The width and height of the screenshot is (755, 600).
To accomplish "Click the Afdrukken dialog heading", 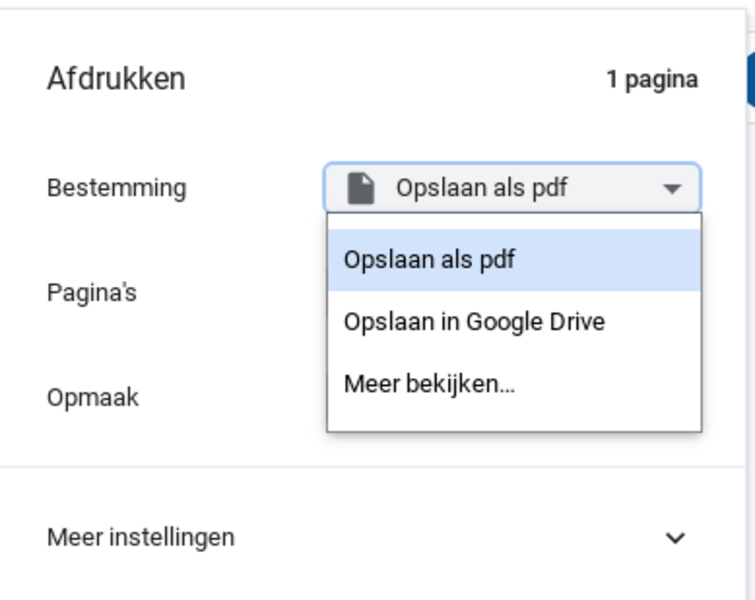I will coord(116,79).
